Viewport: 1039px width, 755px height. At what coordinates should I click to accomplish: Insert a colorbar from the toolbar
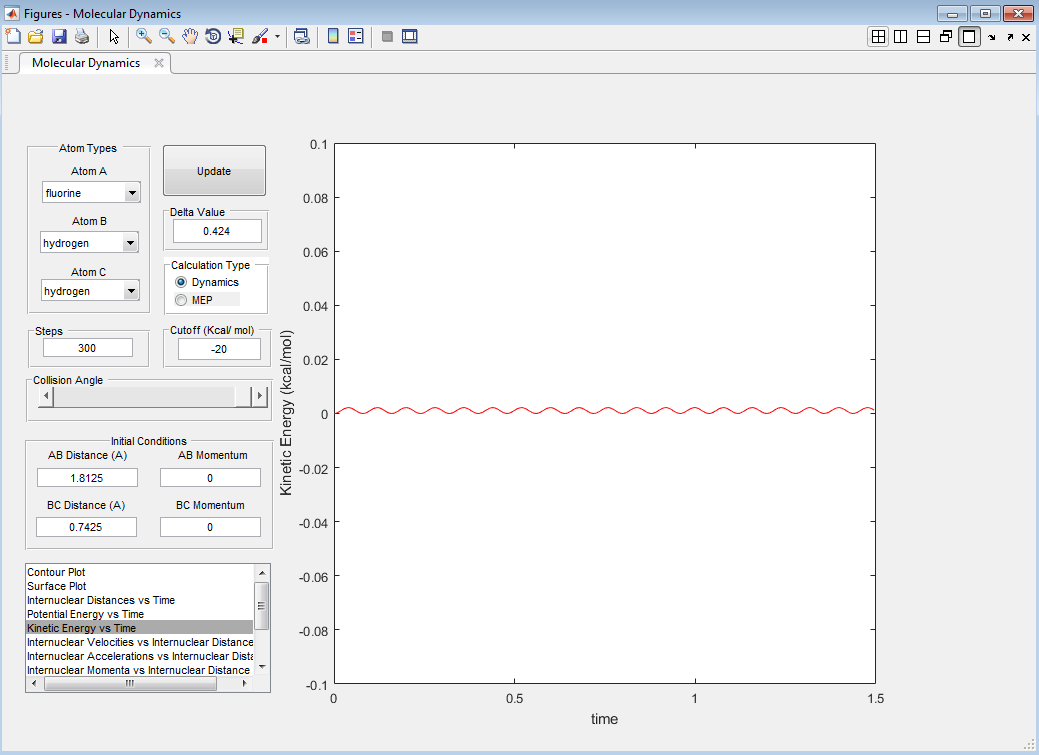(333, 36)
